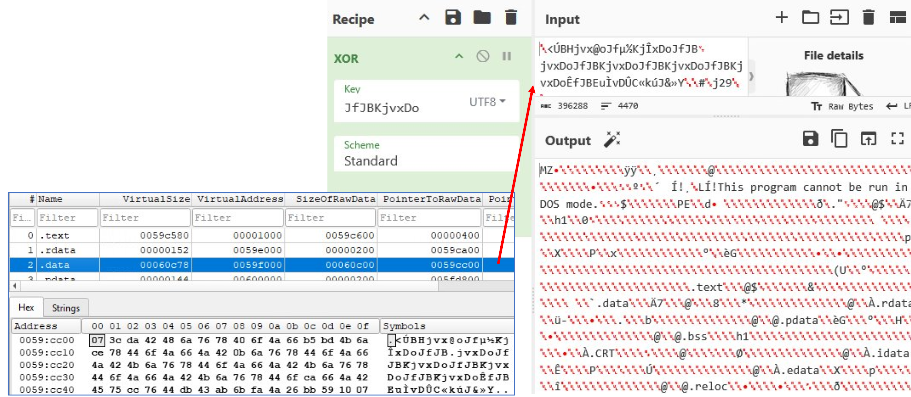The image size is (911, 397).
Task: Set a breakpoint on XOR using the pause icon
Action: pos(507,56)
